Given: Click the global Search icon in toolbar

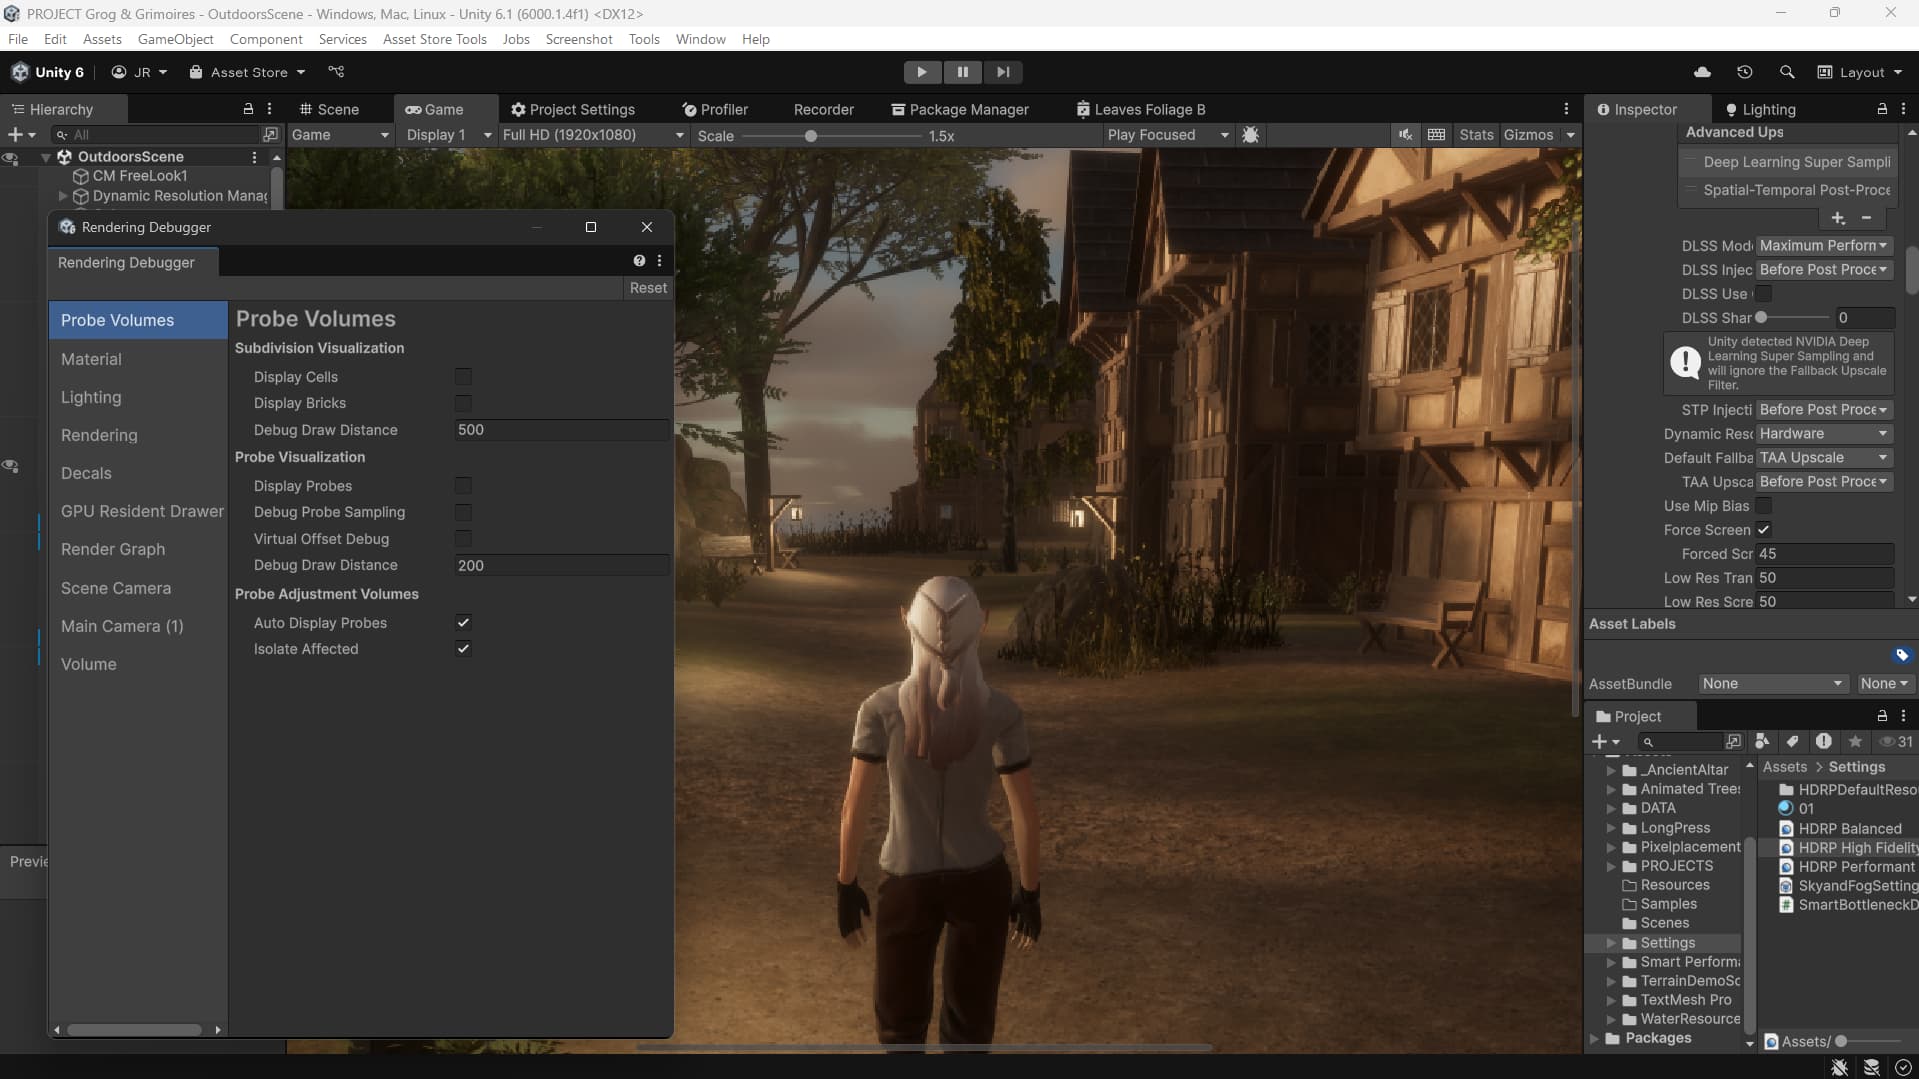Looking at the screenshot, I should click(x=1787, y=72).
